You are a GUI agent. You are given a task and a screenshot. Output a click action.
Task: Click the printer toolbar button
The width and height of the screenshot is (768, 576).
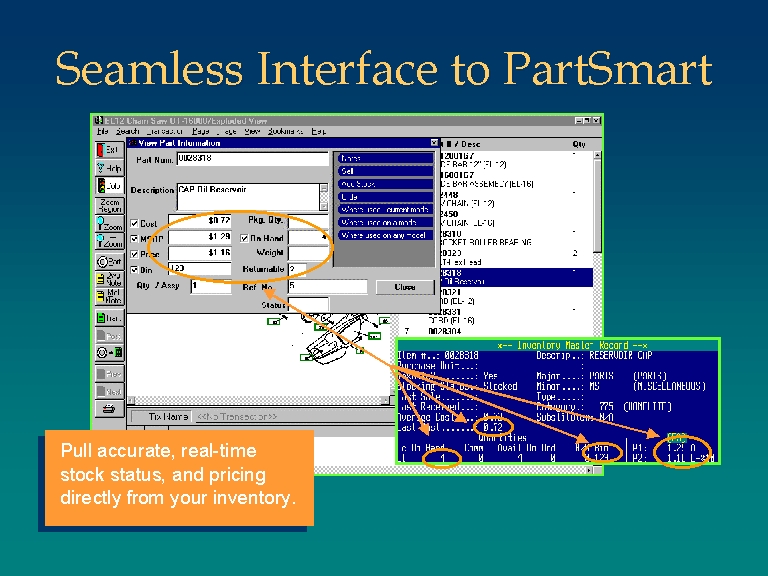click(x=109, y=409)
